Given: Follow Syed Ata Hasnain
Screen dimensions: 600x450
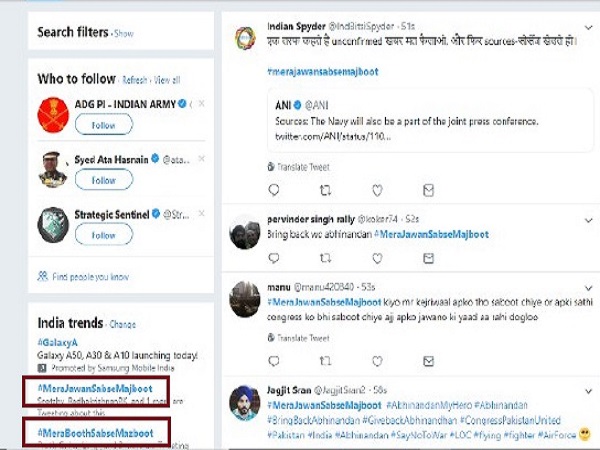Looking at the screenshot, I should tap(104, 180).
